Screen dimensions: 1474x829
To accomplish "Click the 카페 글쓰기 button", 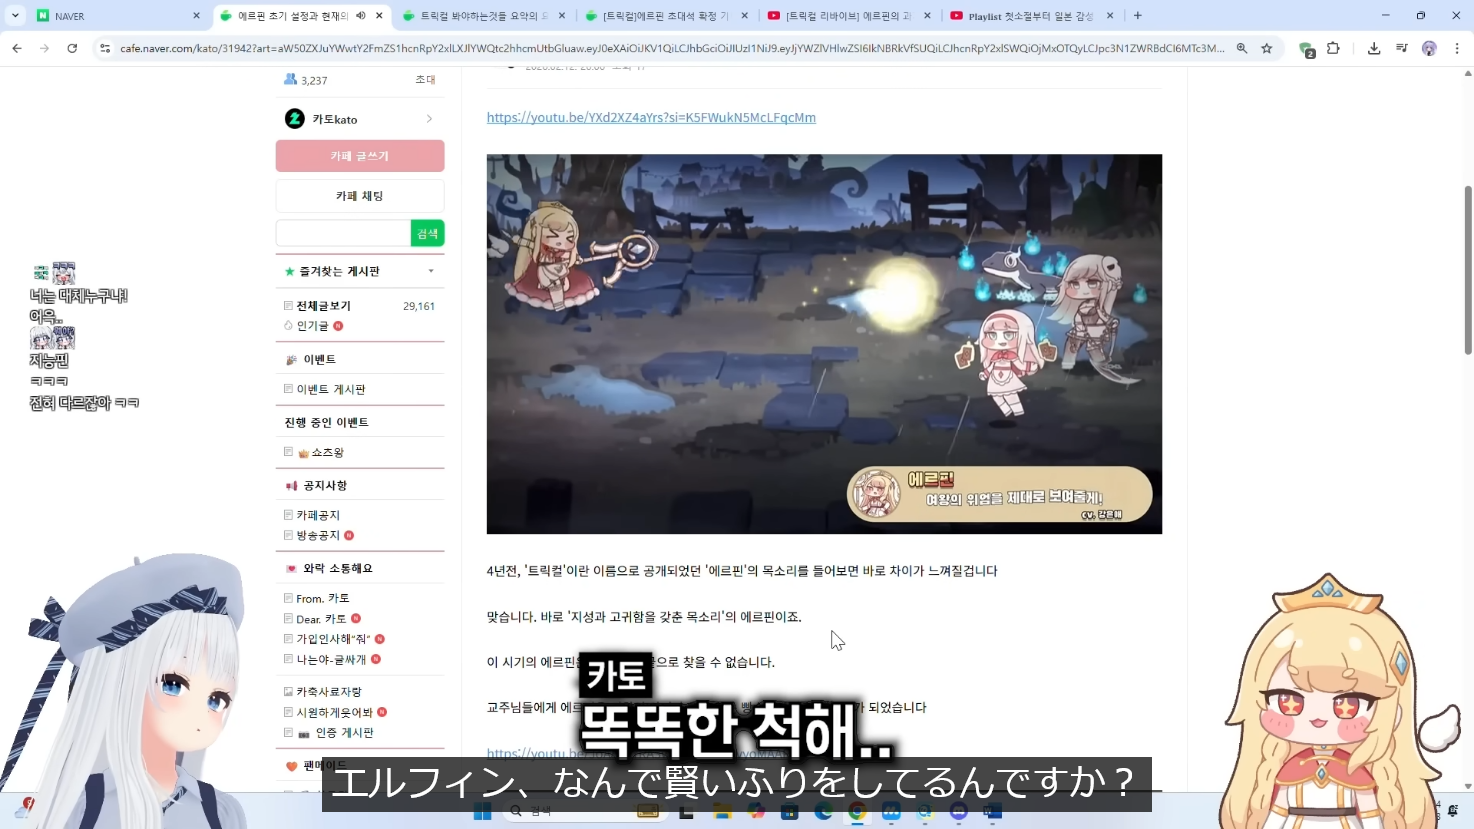I will [360, 156].
